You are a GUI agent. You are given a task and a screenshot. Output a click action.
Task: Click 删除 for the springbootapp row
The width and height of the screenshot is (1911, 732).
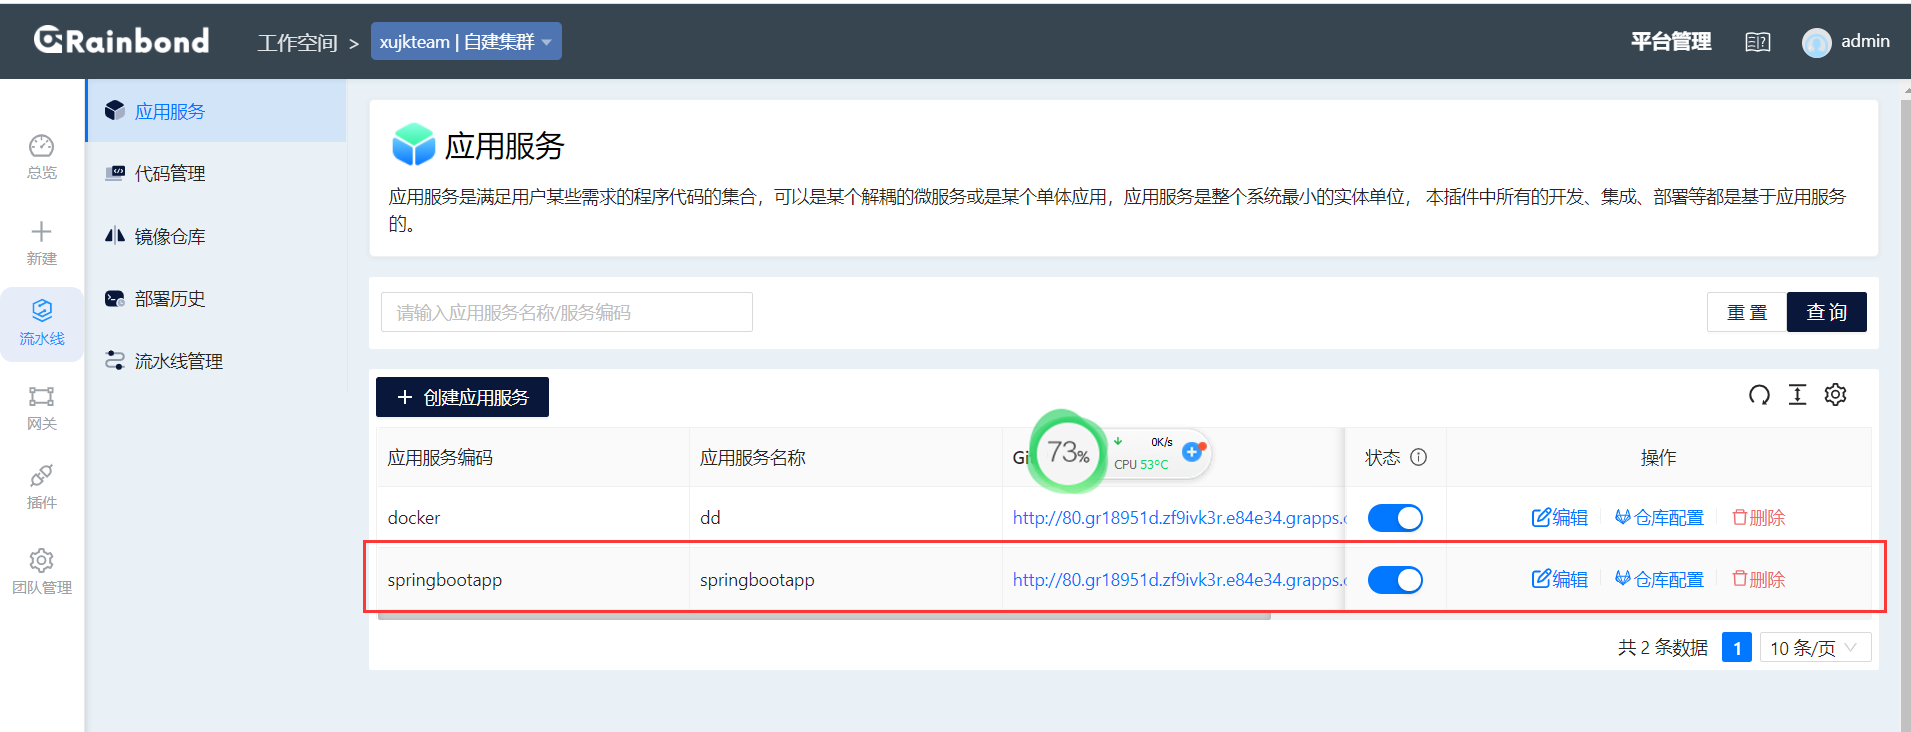click(1758, 580)
